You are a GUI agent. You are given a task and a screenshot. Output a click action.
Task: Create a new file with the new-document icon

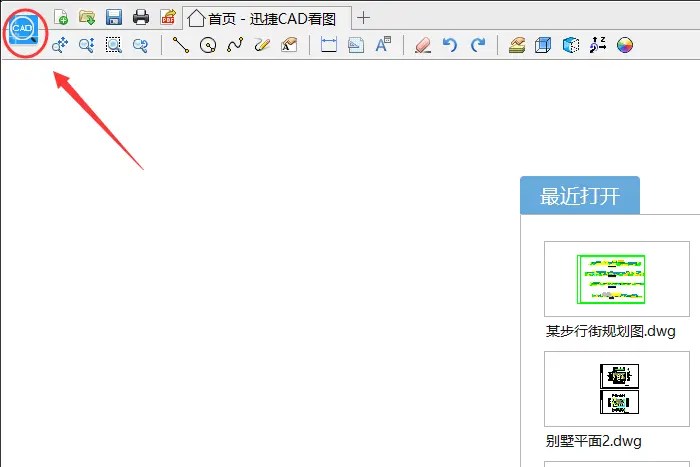[61, 17]
